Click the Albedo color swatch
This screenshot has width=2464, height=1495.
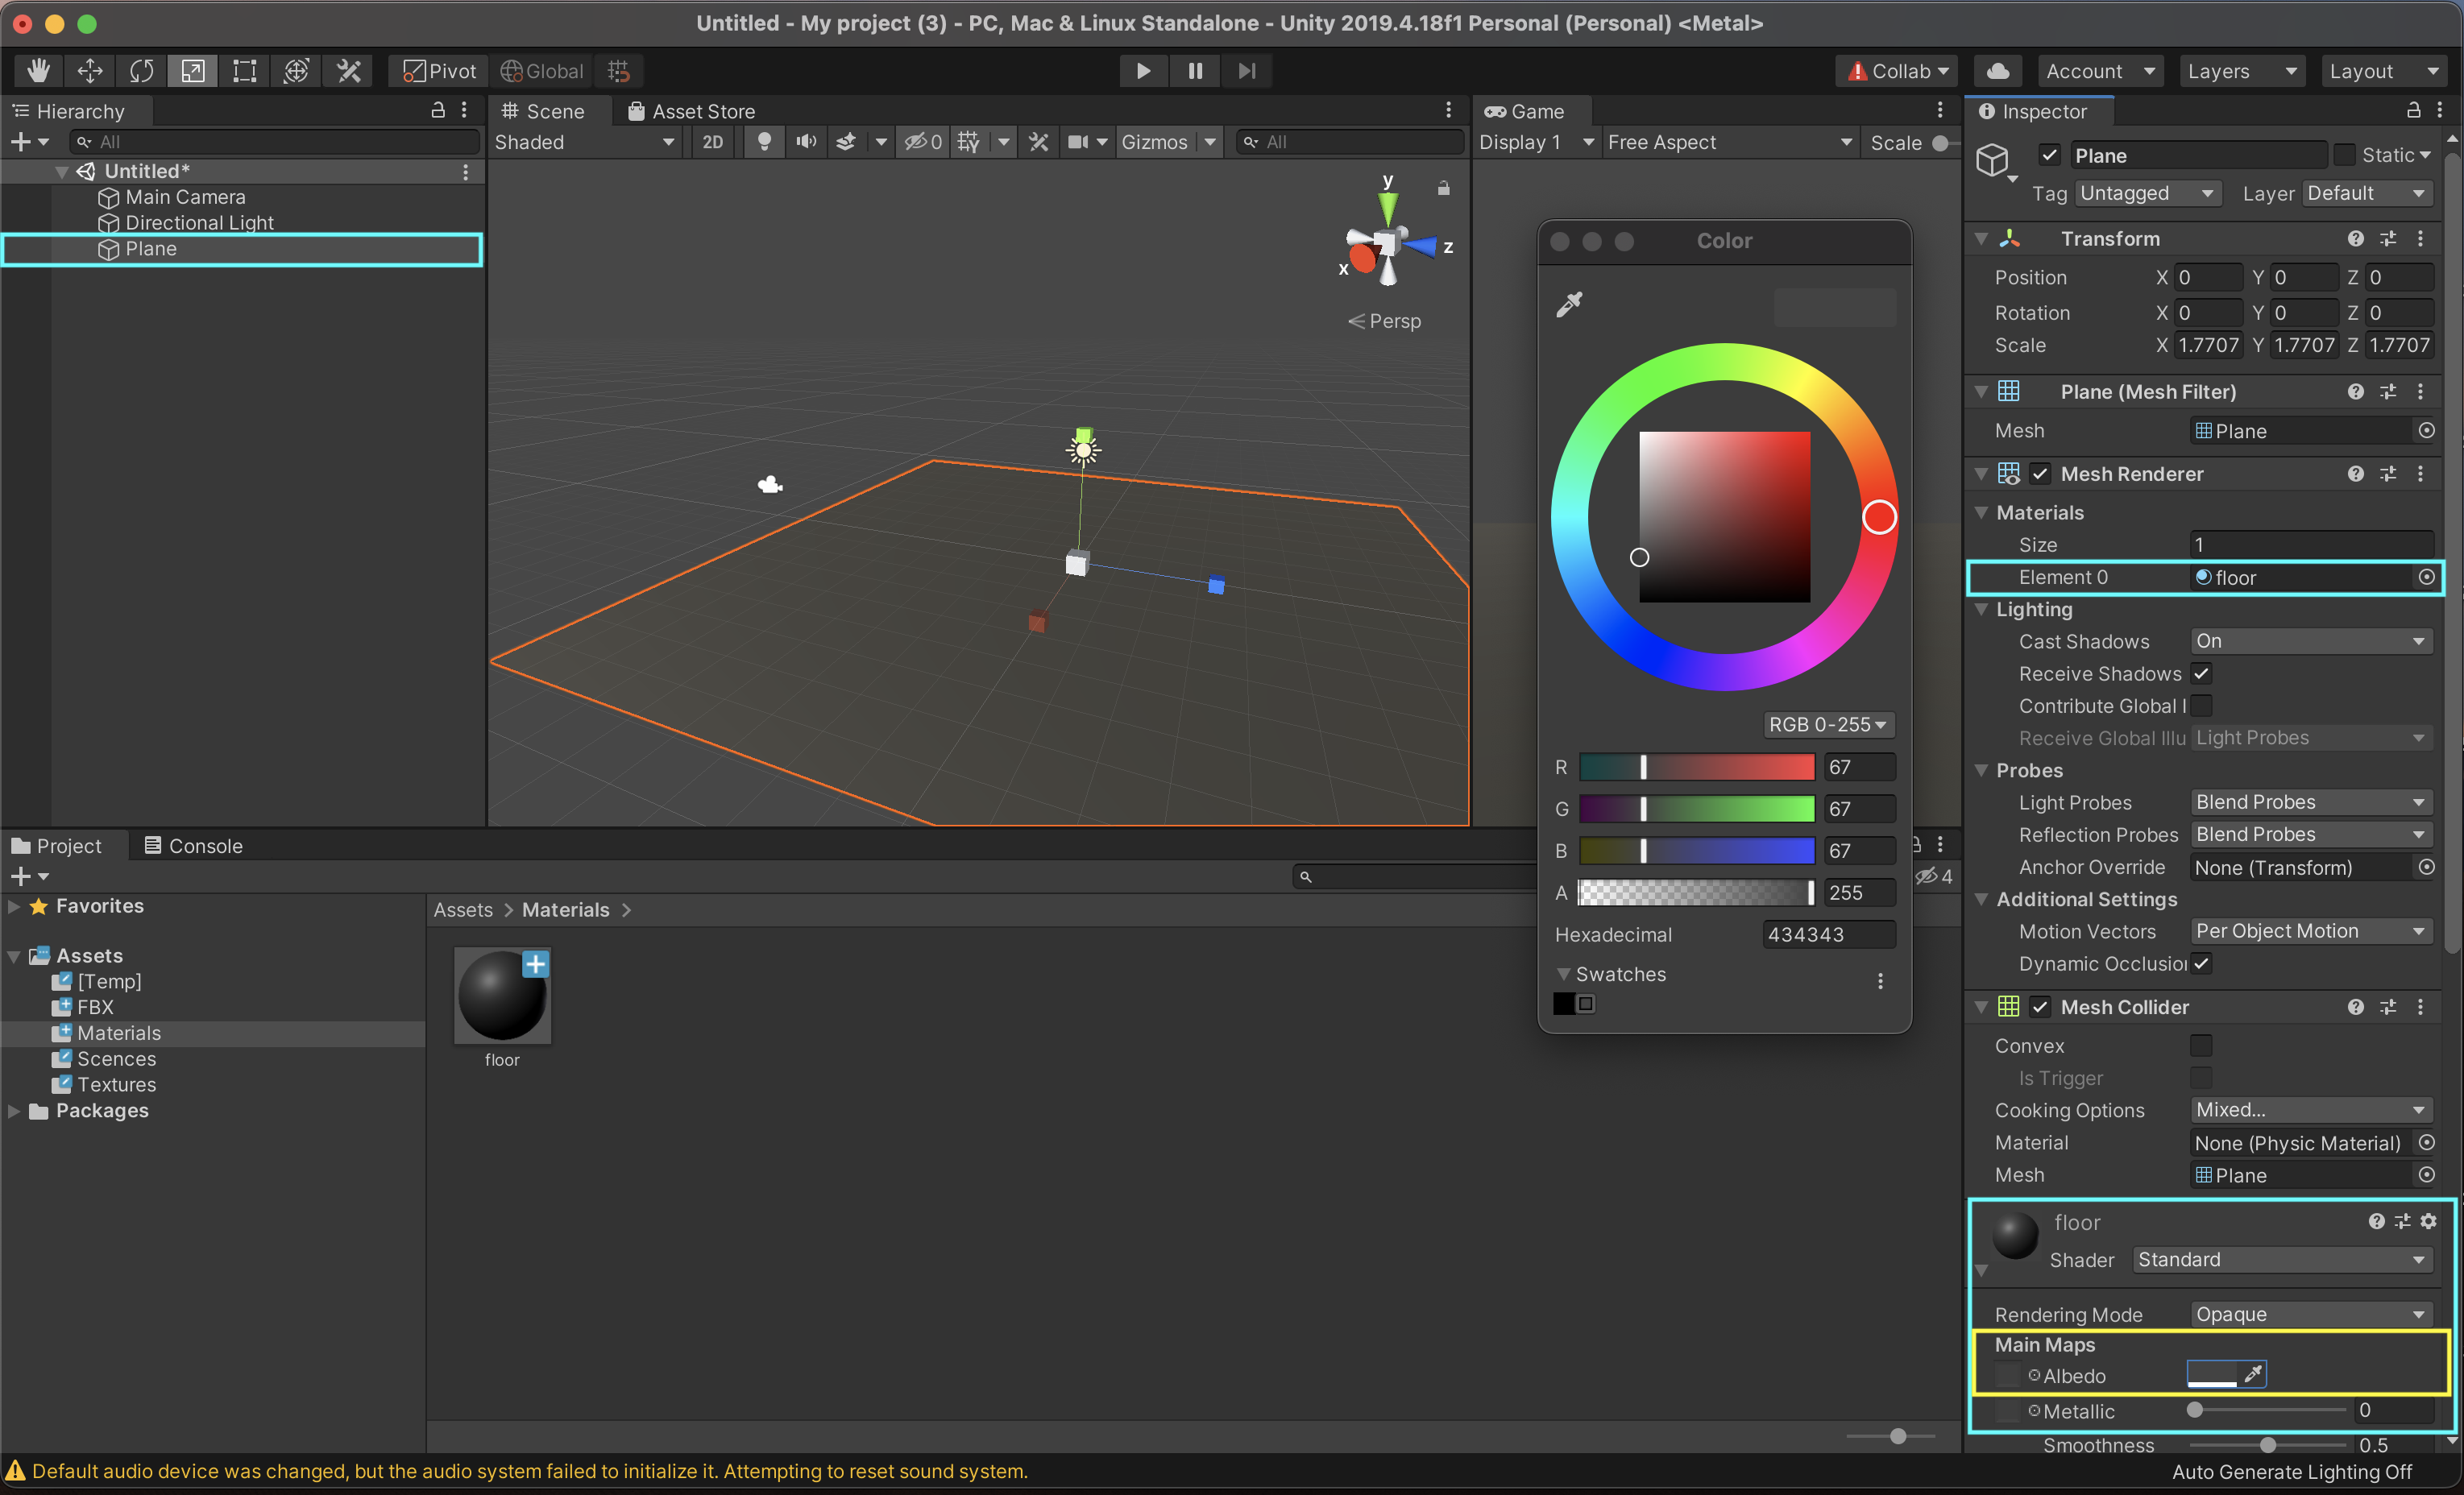coord(2211,1374)
